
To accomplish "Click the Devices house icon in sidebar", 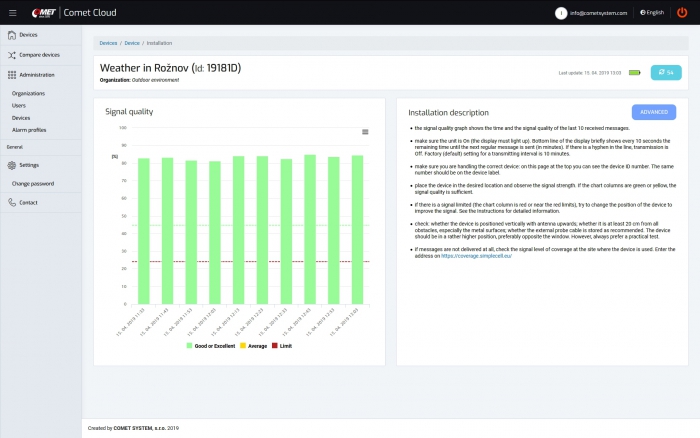I will pos(11,35).
